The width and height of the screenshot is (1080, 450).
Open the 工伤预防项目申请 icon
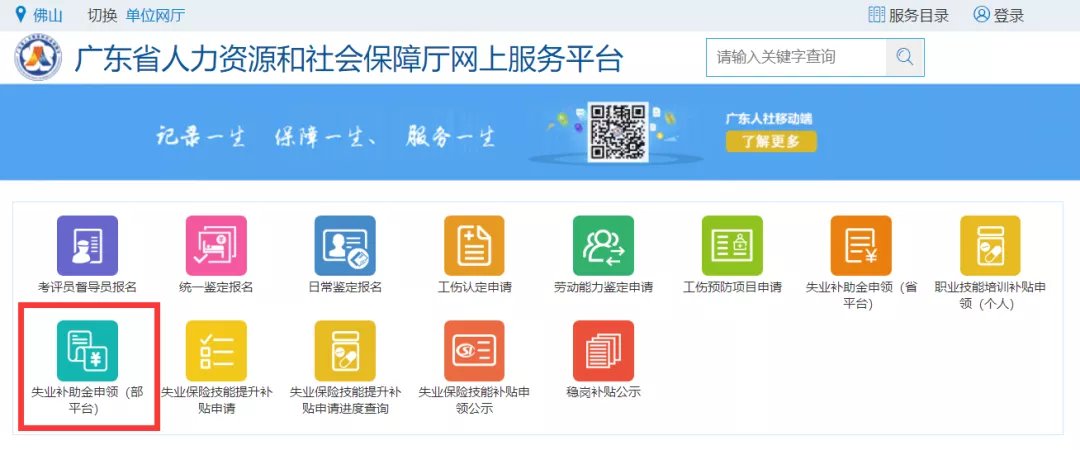(732, 245)
